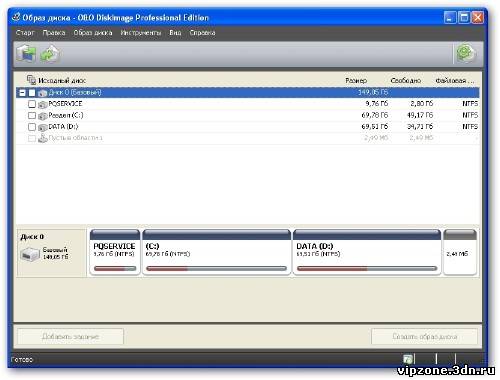Check the PQSERVICE partition checkbox

32,104
